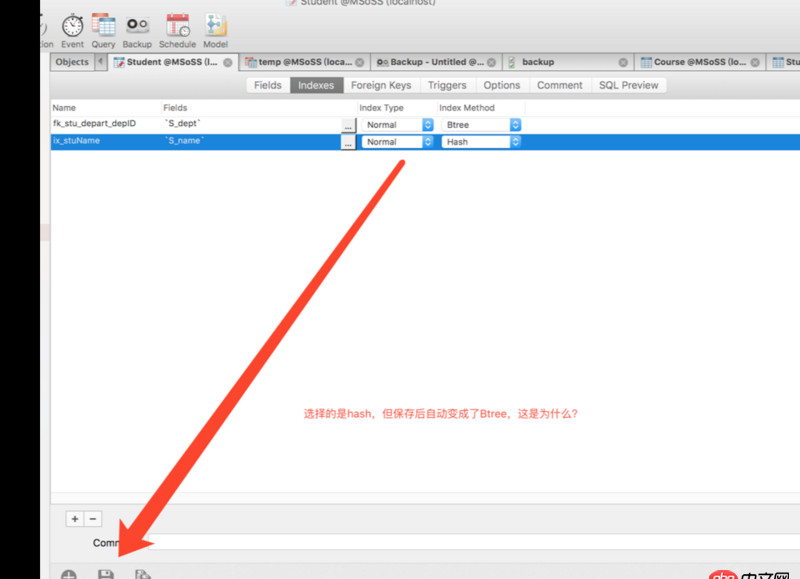Close the Backup - Untitled tab
This screenshot has height=579, width=800.
tap(491, 62)
